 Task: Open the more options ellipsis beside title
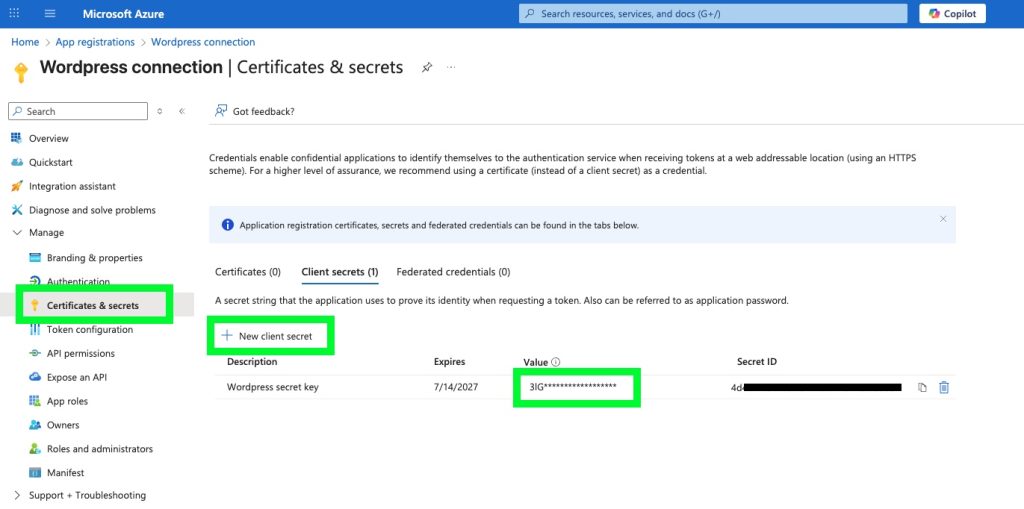tap(451, 68)
